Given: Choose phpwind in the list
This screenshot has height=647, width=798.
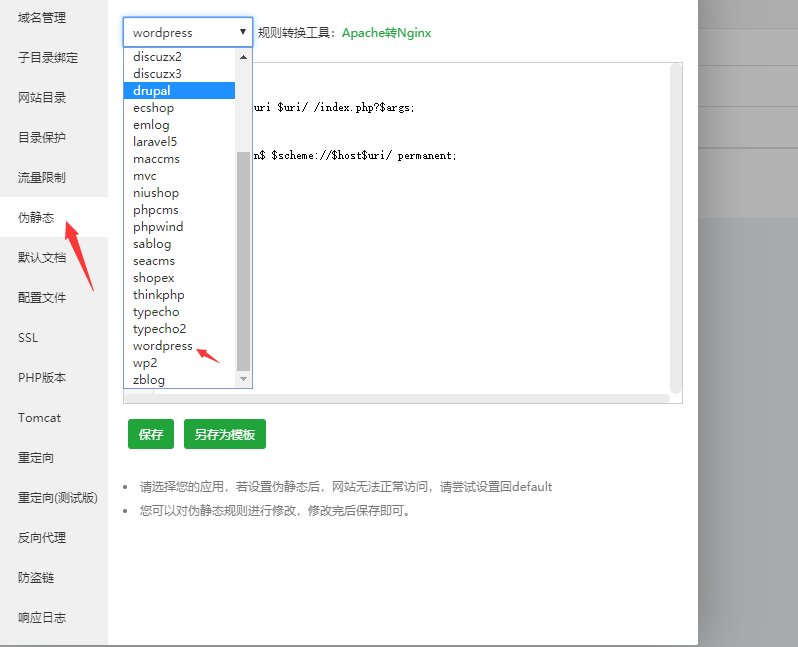Looking at the screenshot, I should click(x=180, y=227).
